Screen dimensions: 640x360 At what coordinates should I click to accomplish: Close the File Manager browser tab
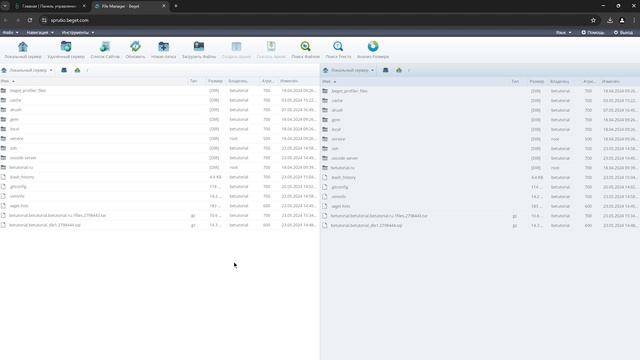164,6
